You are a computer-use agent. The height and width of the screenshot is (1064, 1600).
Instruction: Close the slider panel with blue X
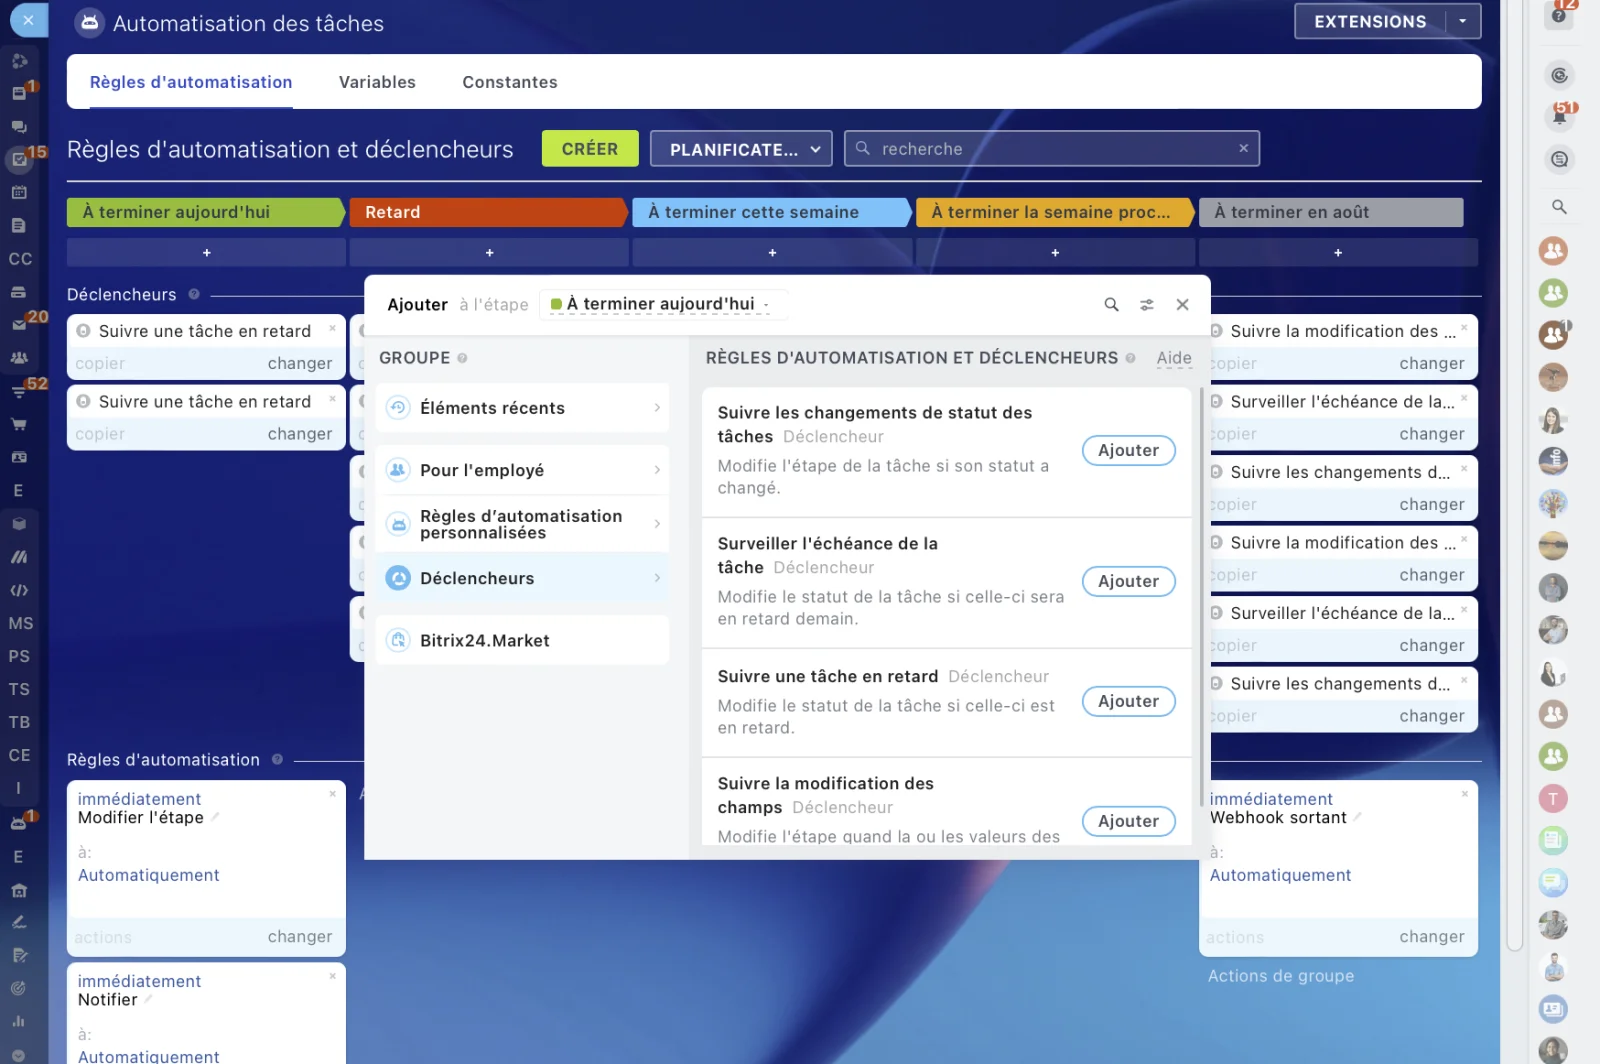[28, 19]
